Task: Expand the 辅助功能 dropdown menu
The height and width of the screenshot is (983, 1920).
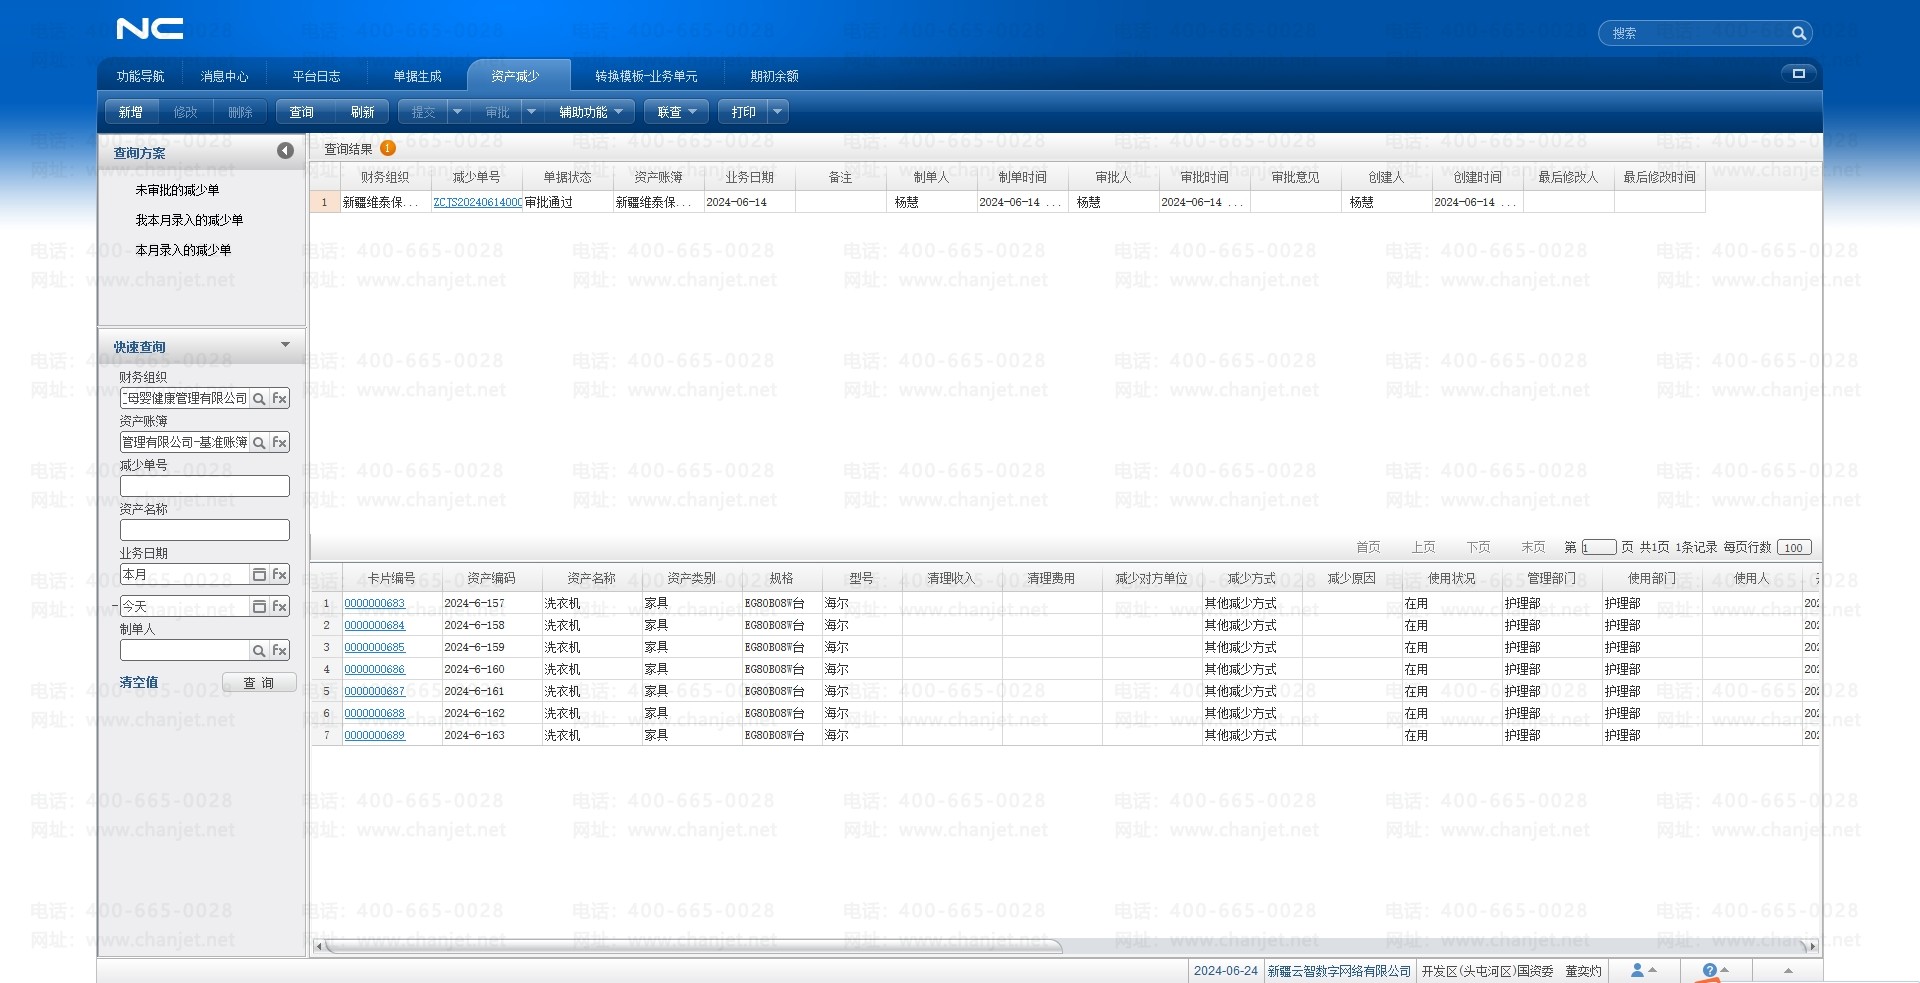Action: click(590, 112)
